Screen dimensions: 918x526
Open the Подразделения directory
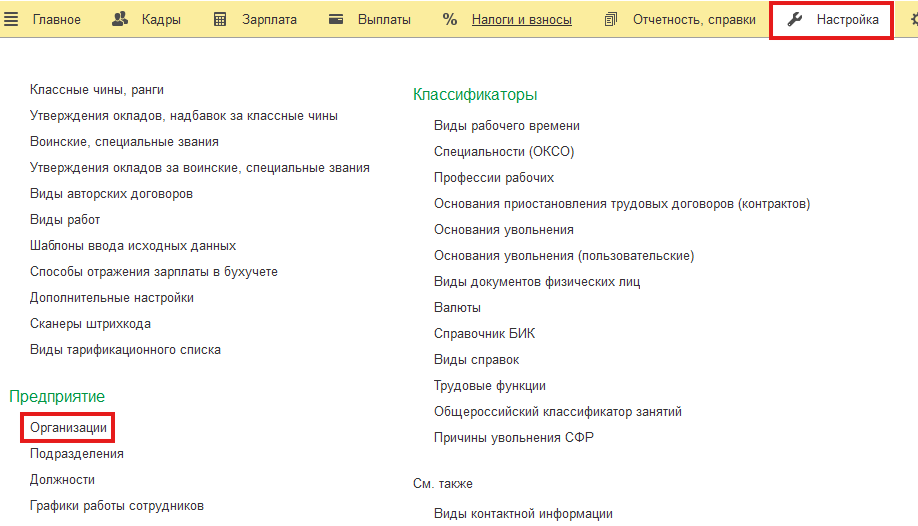pyautogui.click(x=77, y=453)
